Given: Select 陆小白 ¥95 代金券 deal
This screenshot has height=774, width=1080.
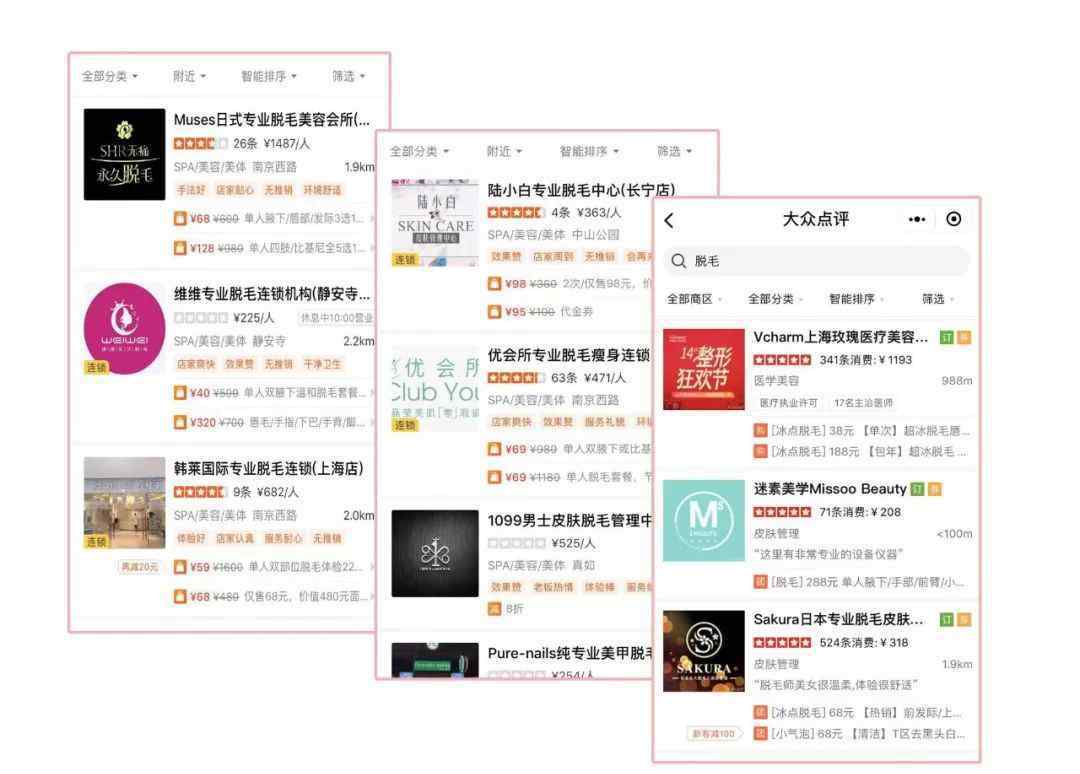Looking at the screenshot, I should [x=541, y=311].
